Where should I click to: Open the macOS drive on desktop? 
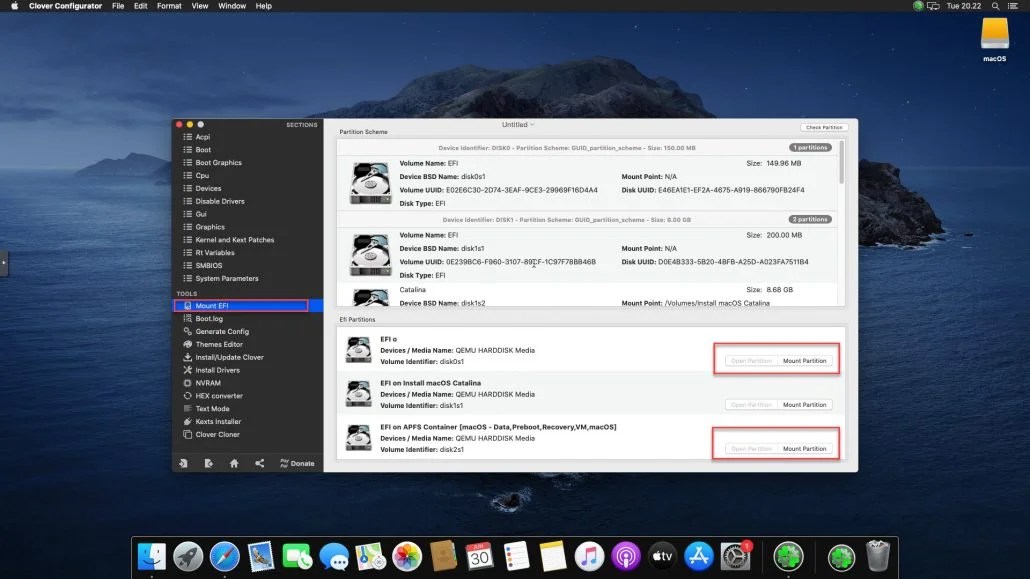click(995, 39)
